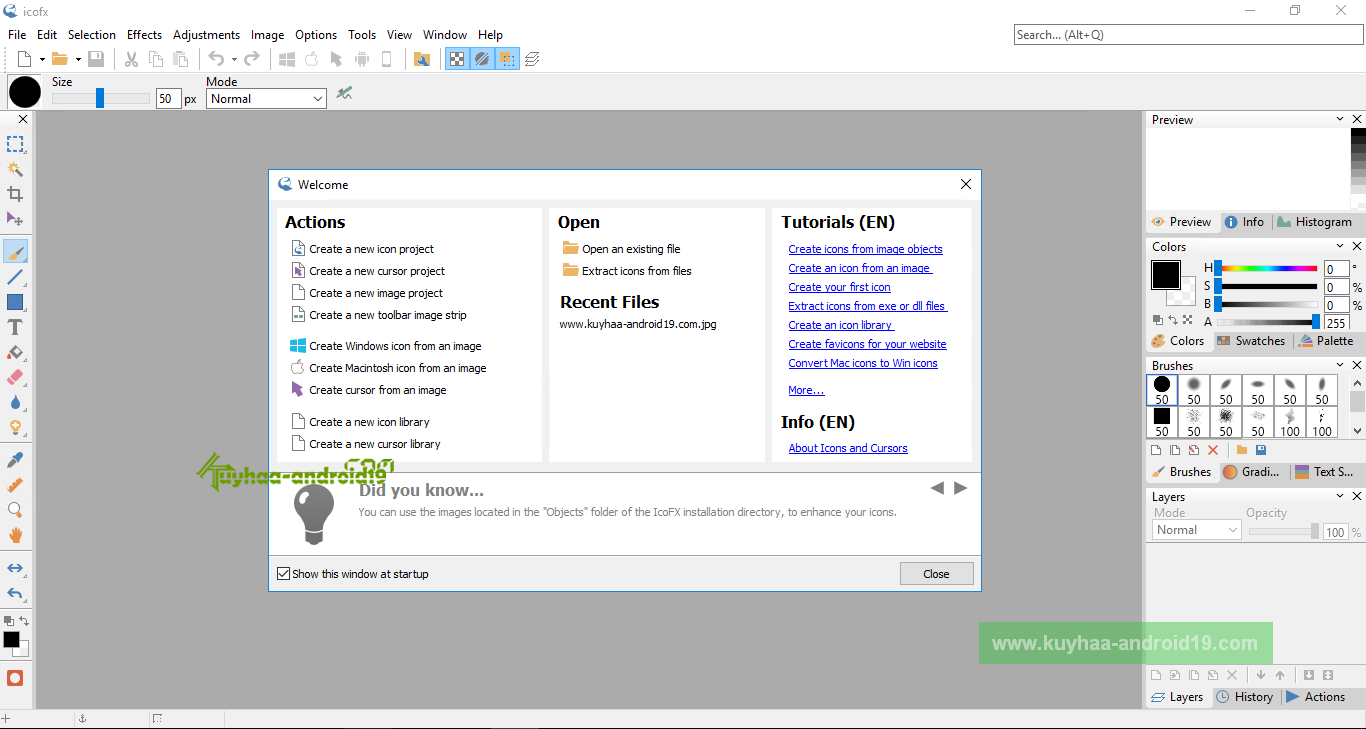
Task: Expand the Preview panel options chevron
Action: click(x=1341, y=119)
